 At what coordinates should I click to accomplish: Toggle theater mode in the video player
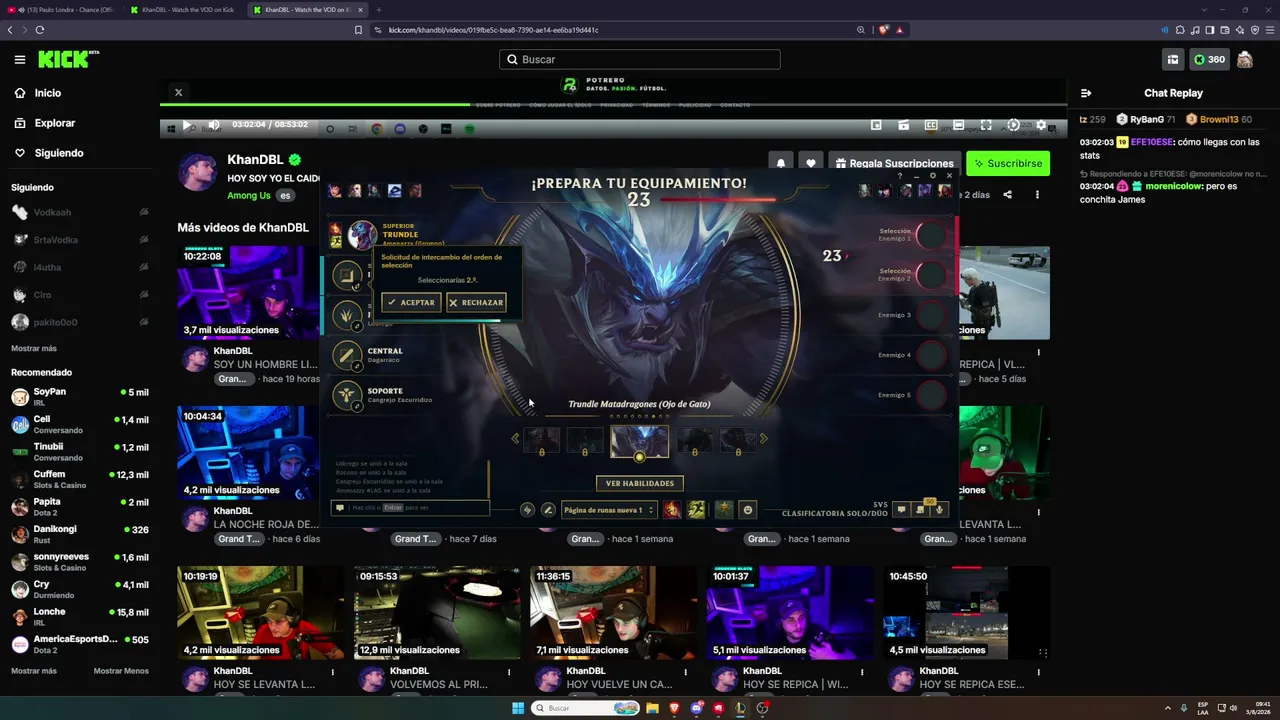(958, 126)
